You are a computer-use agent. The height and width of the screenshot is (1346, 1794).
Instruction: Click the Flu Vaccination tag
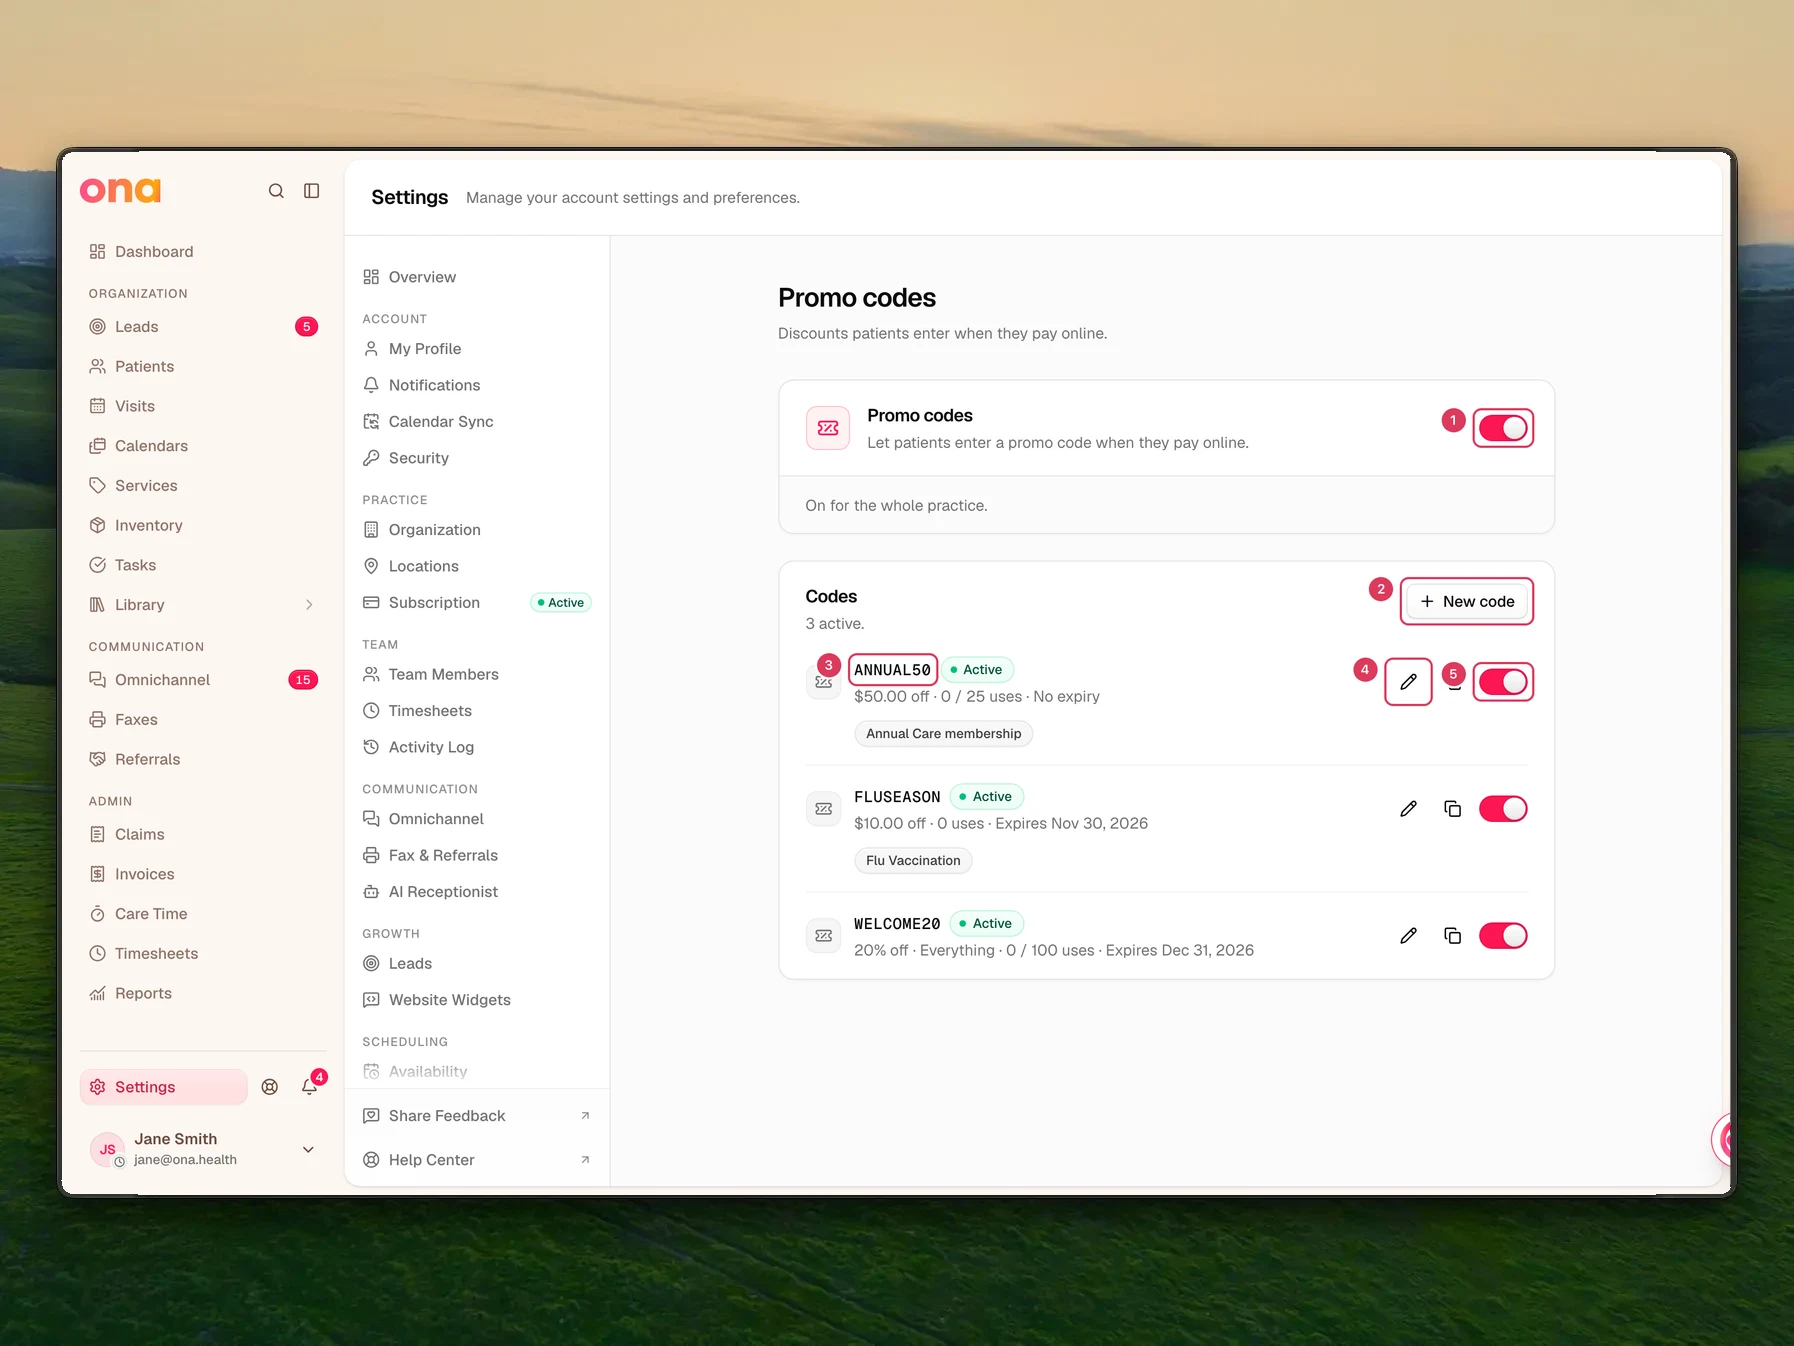click(913, 861)
